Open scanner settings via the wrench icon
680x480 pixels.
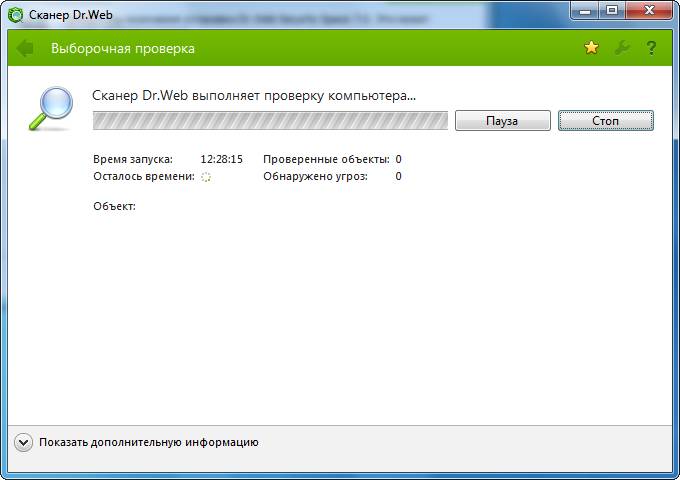pyautogui.click(x=622, y=47)
